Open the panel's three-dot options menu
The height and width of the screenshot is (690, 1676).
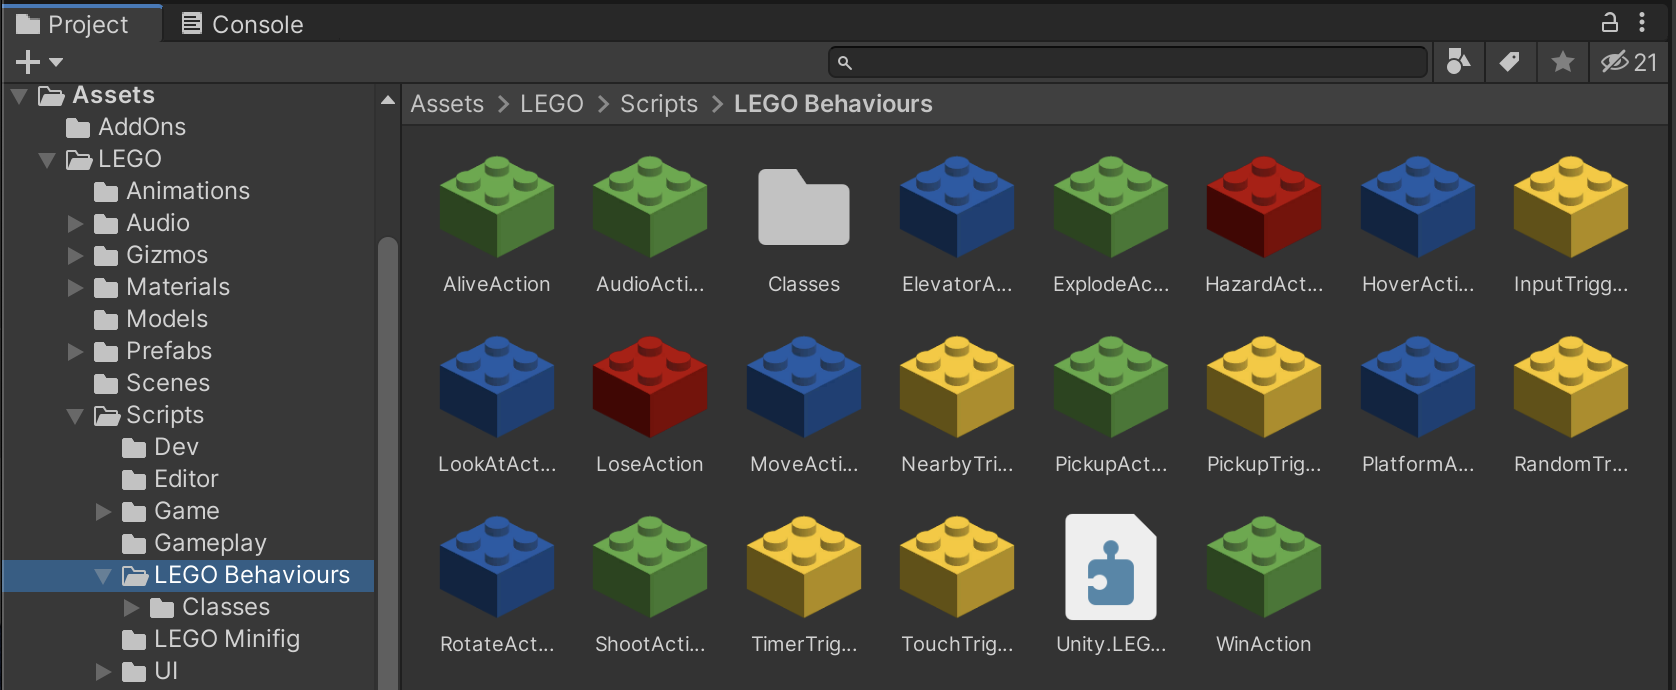point(1642,22)
